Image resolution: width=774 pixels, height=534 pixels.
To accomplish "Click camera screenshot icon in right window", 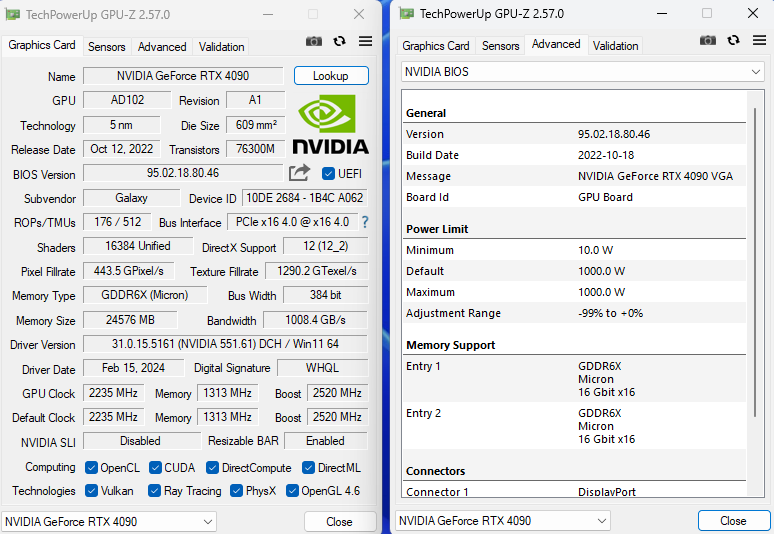I will (707, 40).
